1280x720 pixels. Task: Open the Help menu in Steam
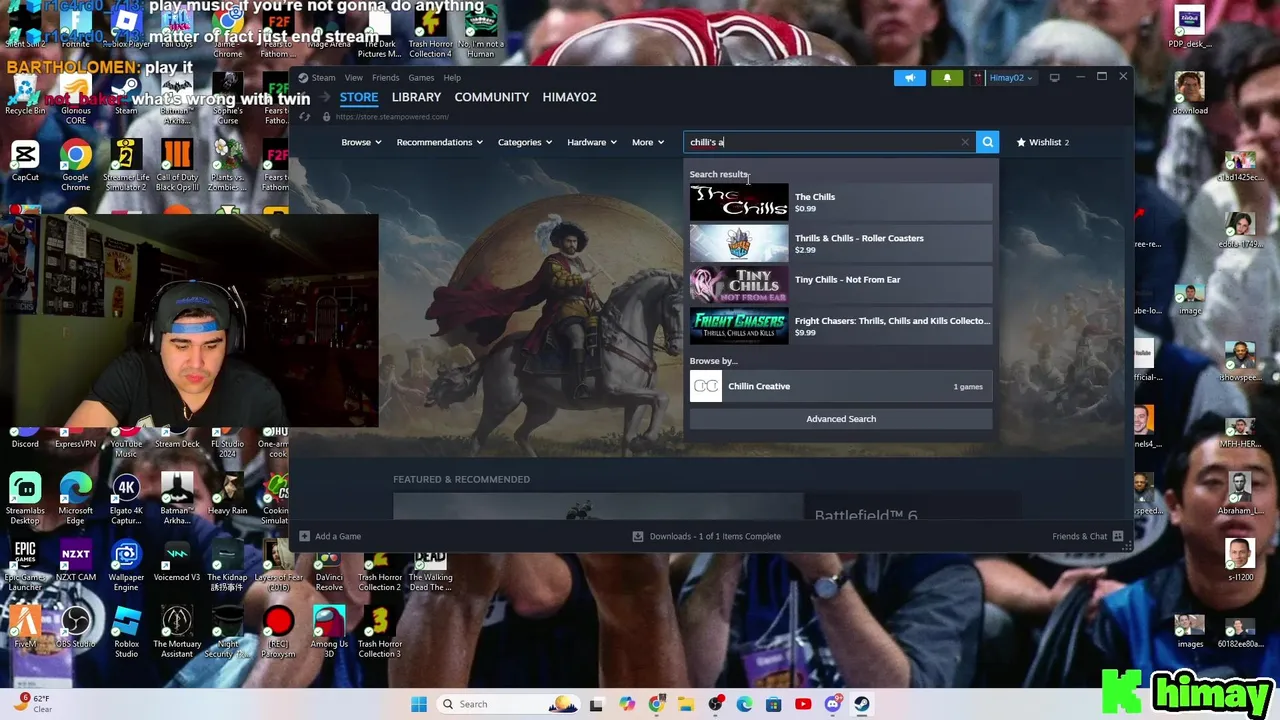(x=452, y=78)
